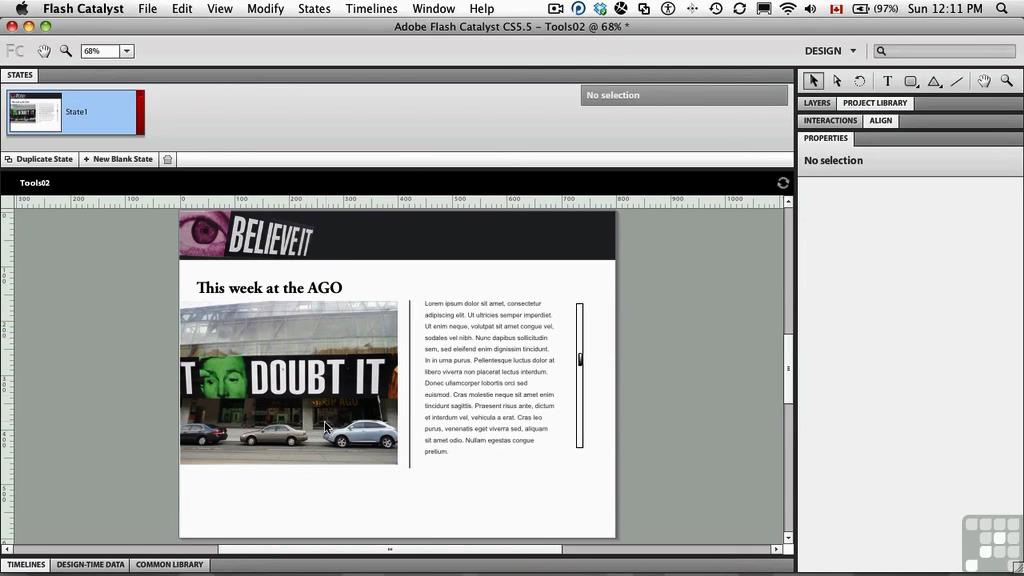1024x576 pixels.
Task: Switch to the ALIGN tab
Action: pyautogui.click(x=880, y=121)
